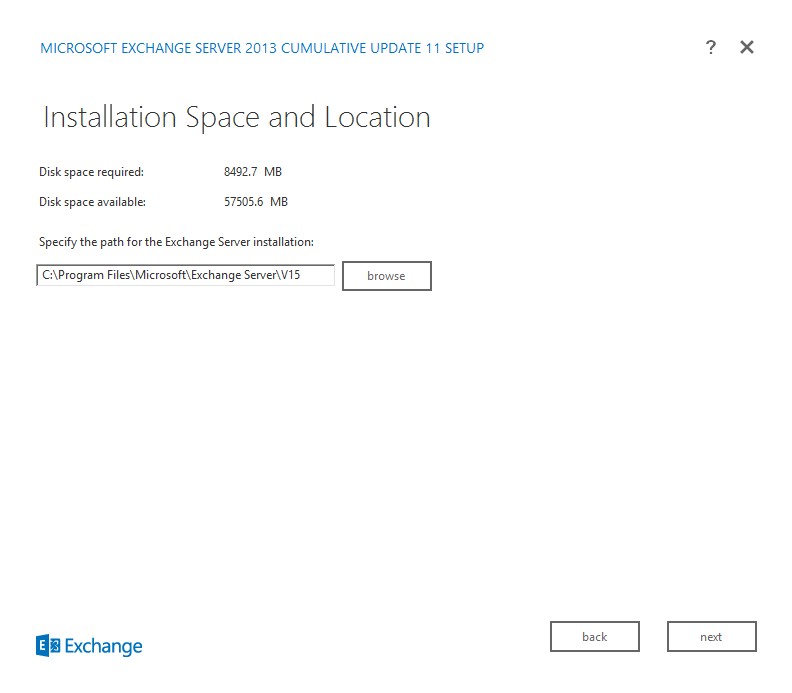Viewport: 792px width, 693px height.
Task: Place cursor on 'Program Files' in path
Action: (88, 275)
